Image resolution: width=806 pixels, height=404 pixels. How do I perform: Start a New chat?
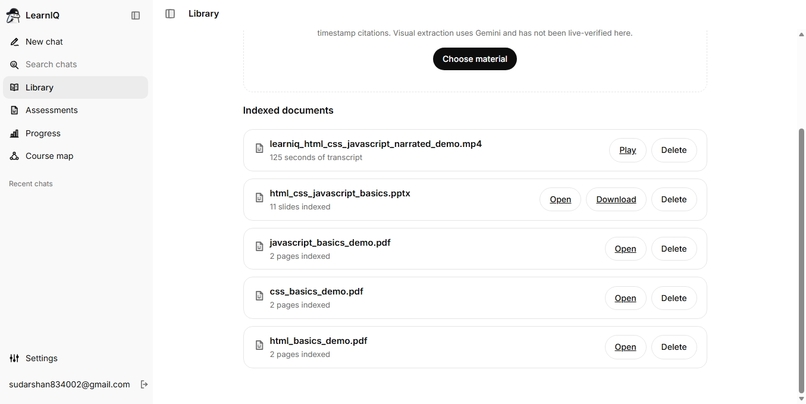click(76, 42)
